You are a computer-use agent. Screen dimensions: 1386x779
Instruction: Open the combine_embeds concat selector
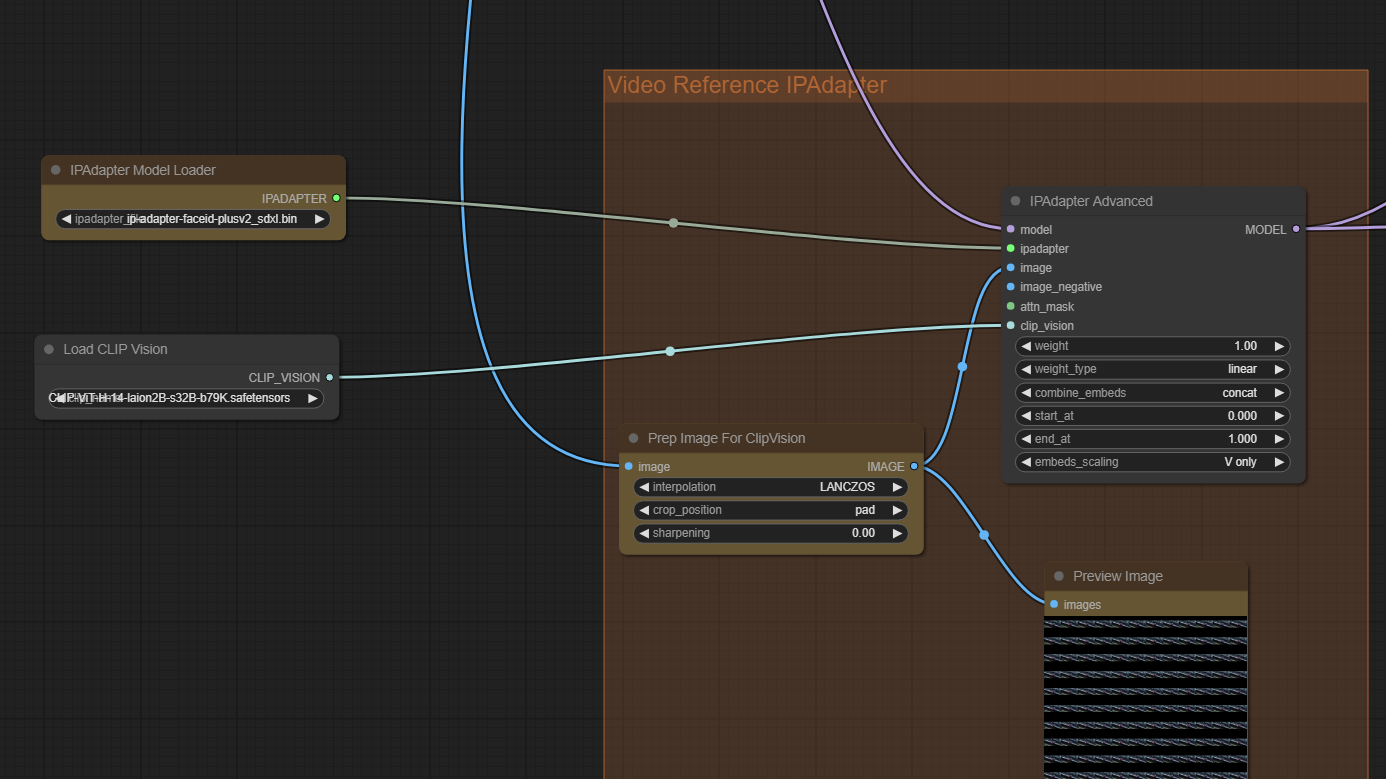pyautogui.click(x=1152, y=393)
